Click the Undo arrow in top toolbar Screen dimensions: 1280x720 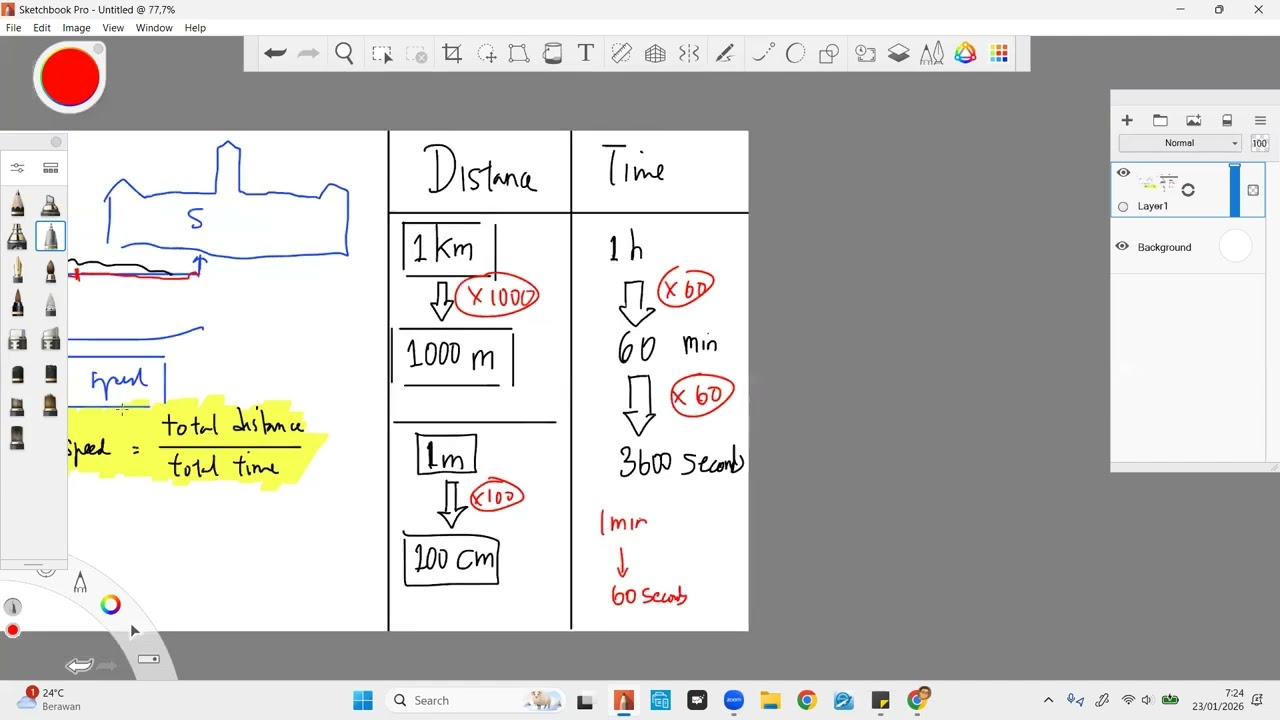[x=275, y=54]
